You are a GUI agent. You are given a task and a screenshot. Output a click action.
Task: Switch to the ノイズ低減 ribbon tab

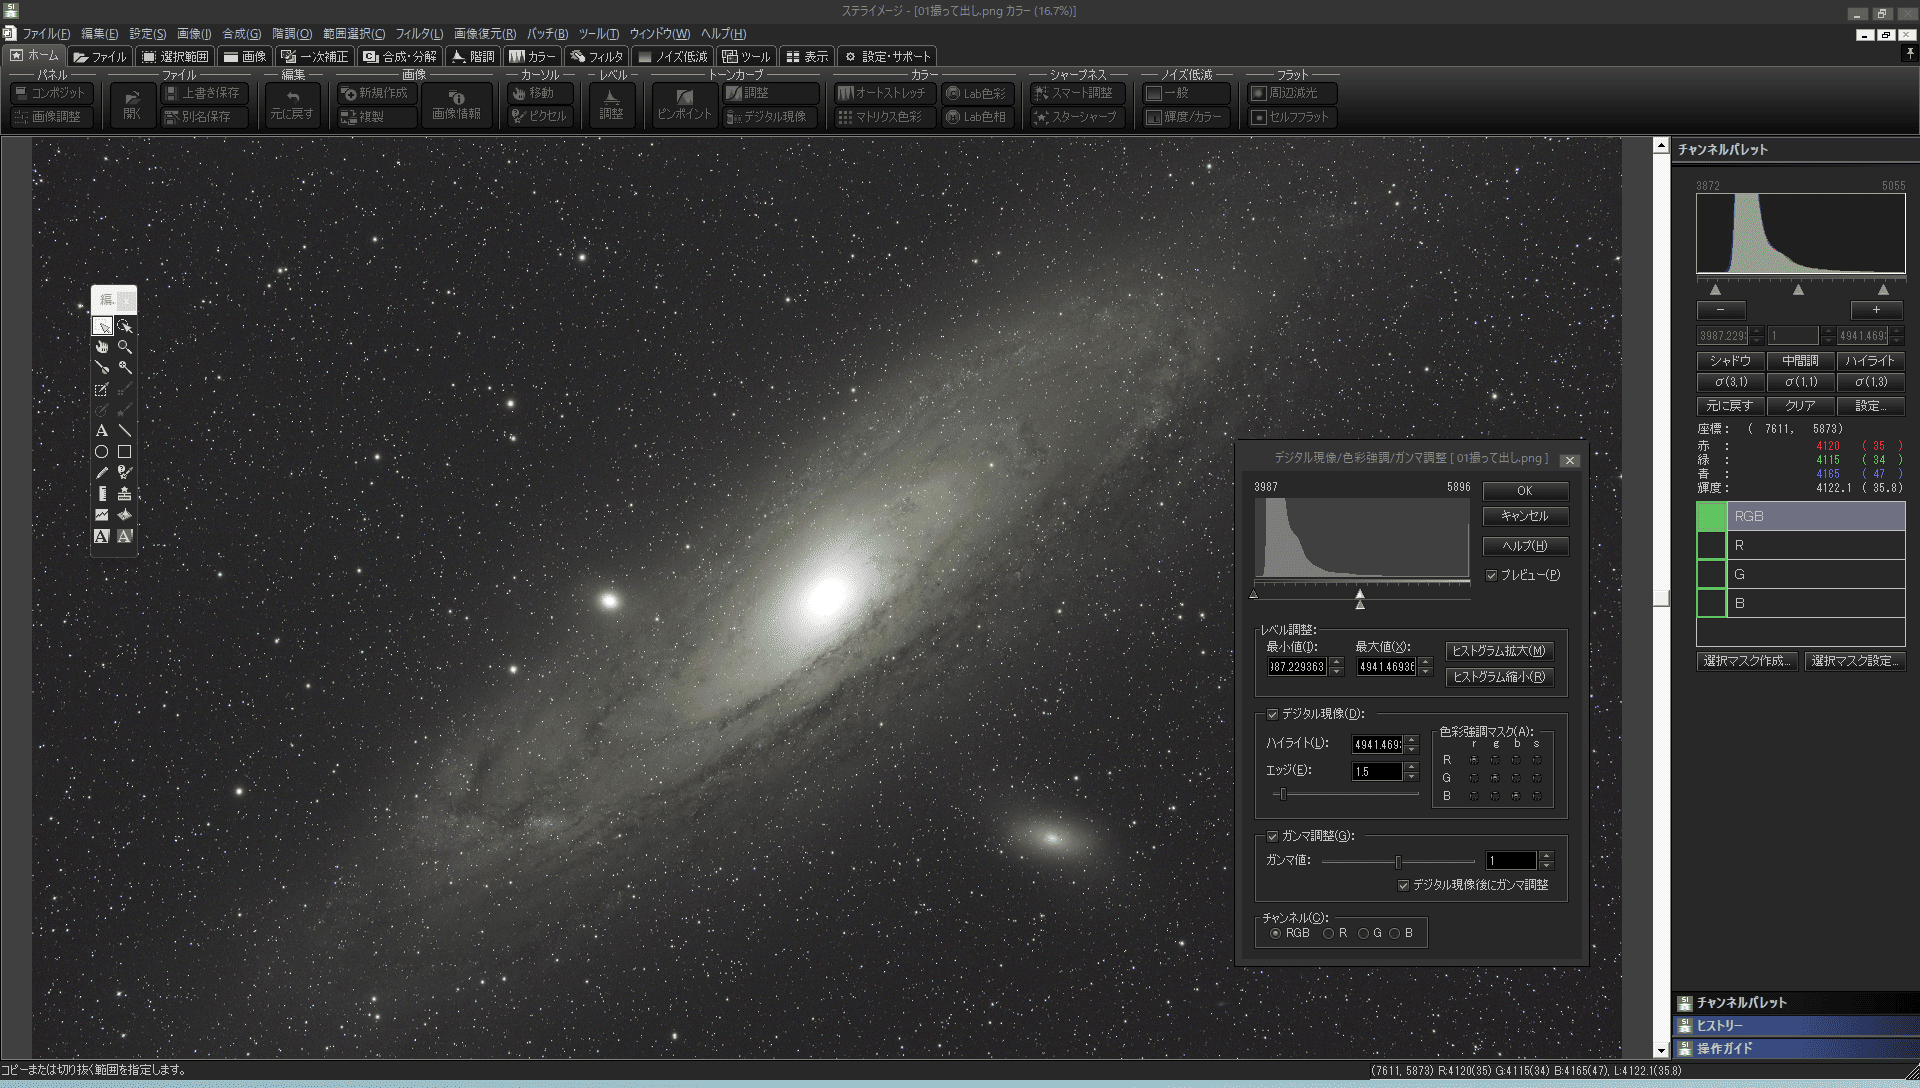point(673,57)
